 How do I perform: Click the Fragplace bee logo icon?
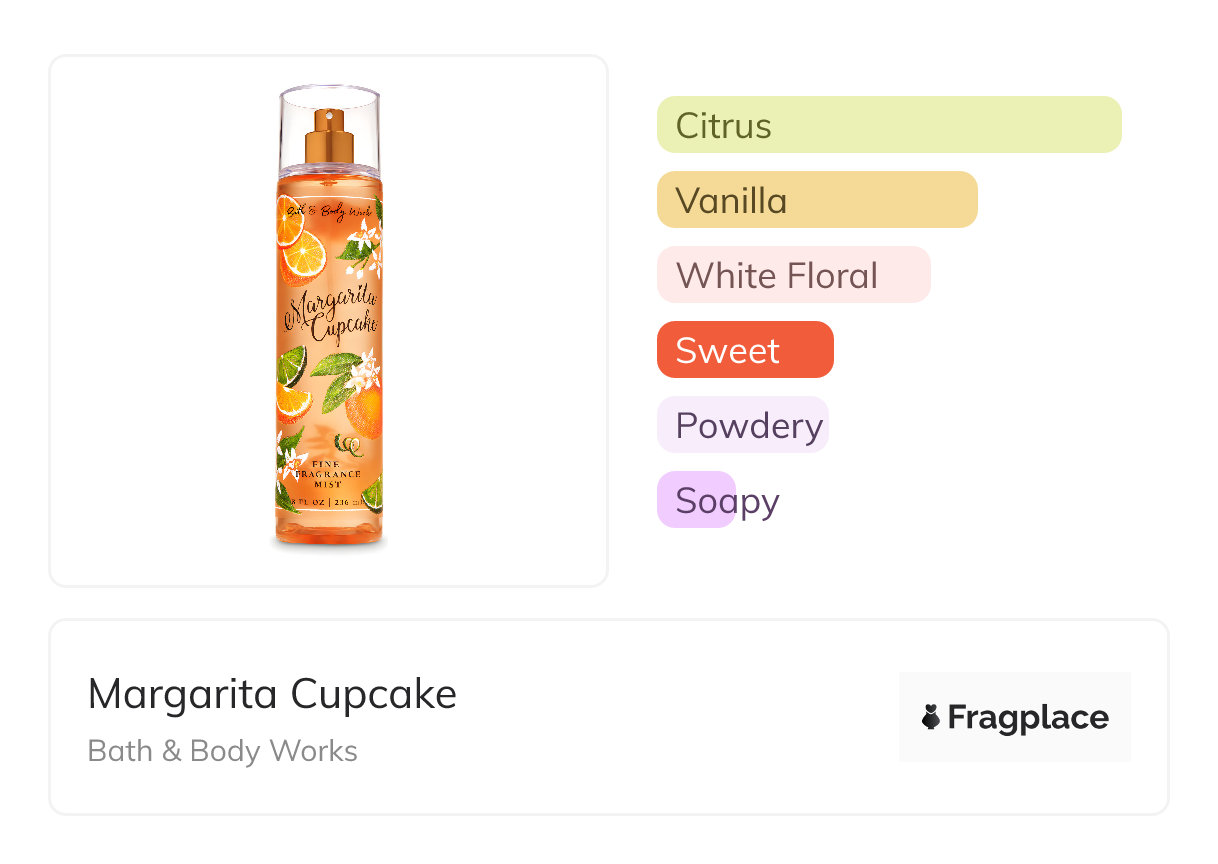[931, 717]
